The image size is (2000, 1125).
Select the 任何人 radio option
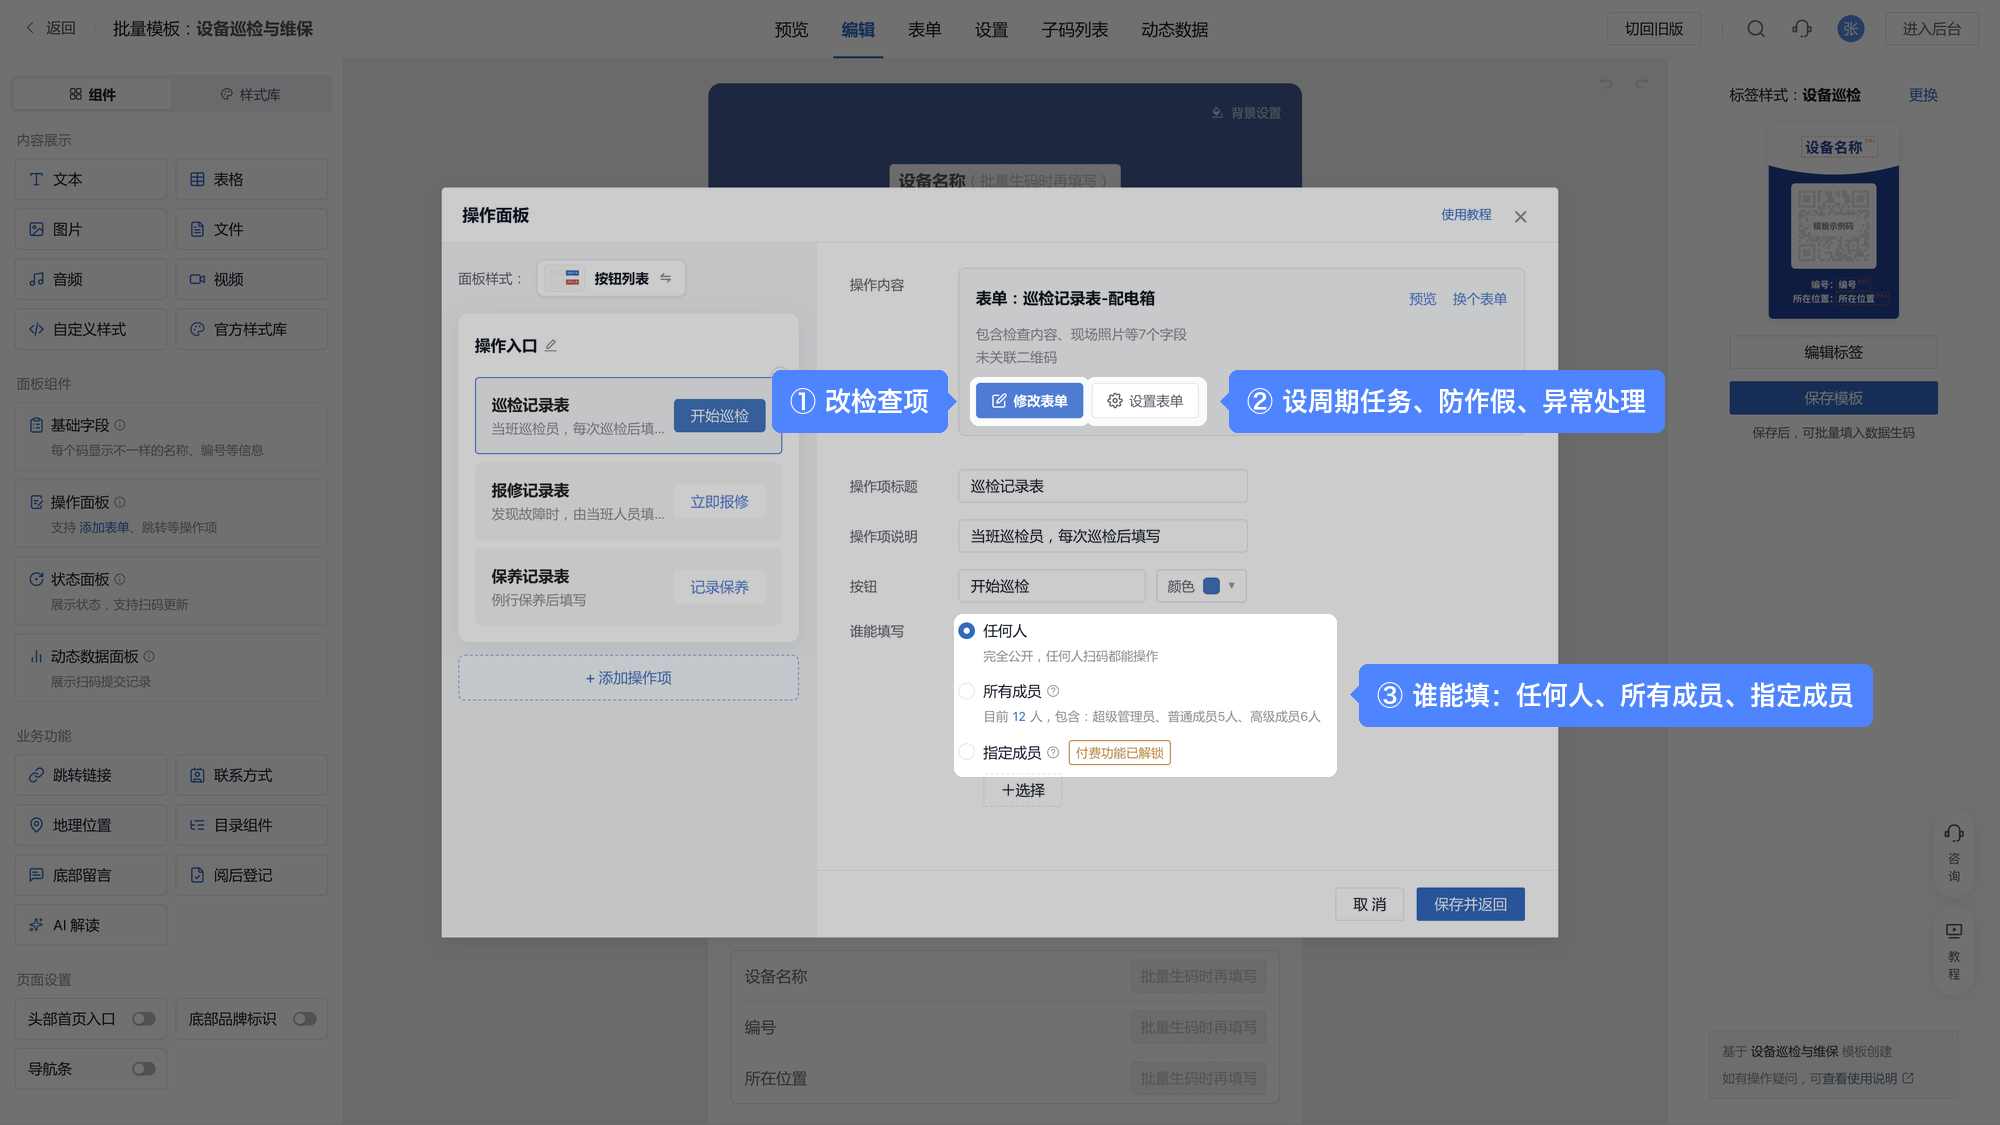(x=966, y=631)
